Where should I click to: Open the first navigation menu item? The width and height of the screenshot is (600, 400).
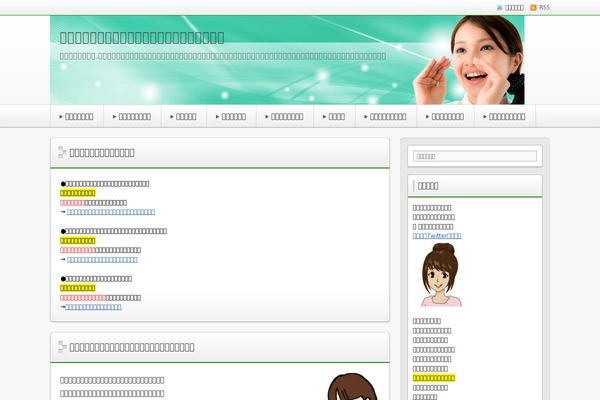point(77,116)
